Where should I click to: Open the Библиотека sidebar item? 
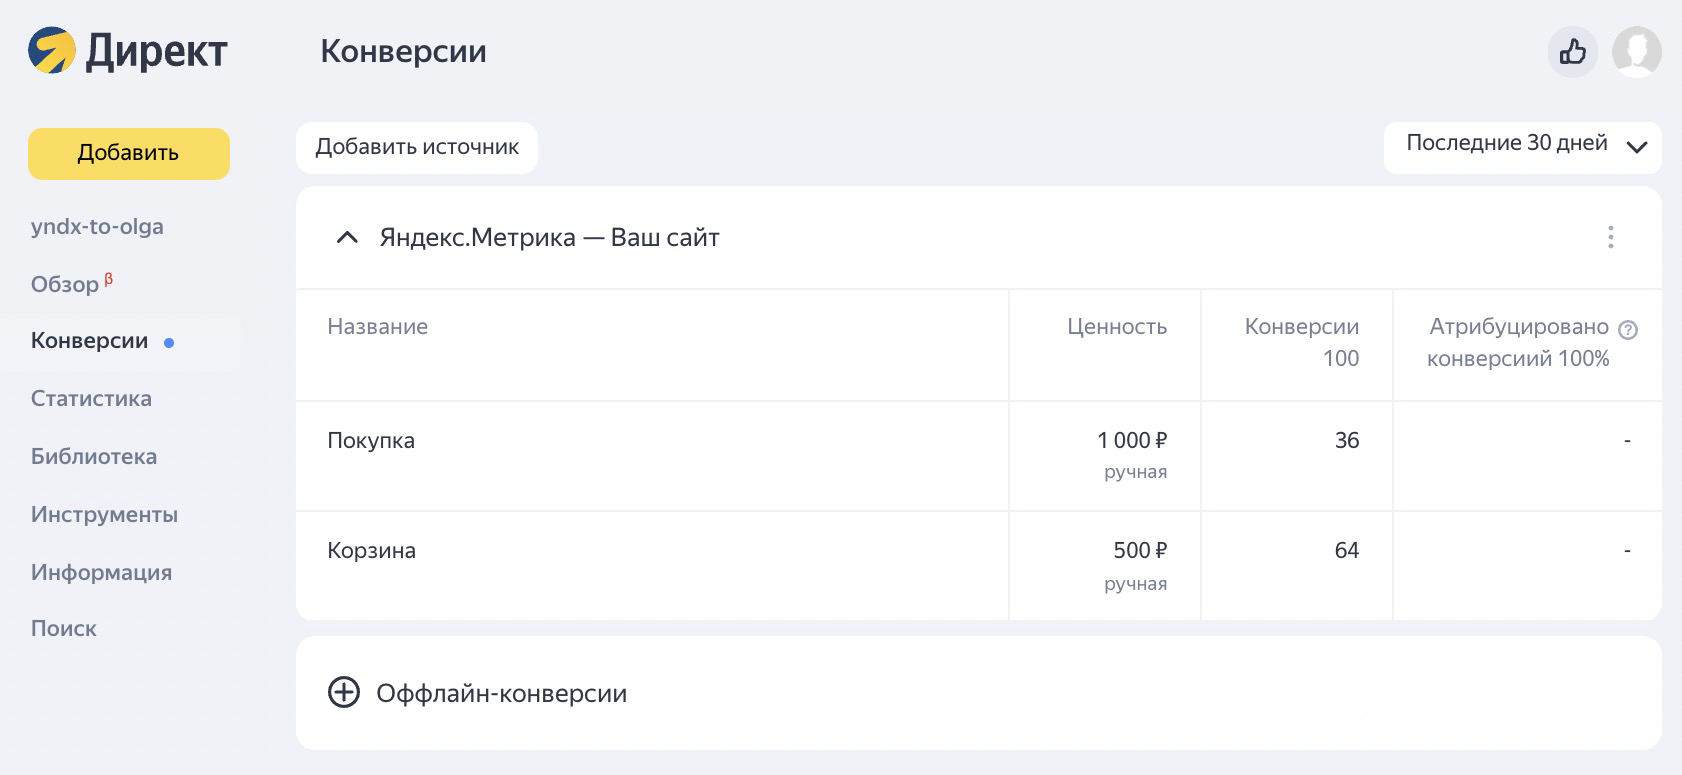point(94,456)
